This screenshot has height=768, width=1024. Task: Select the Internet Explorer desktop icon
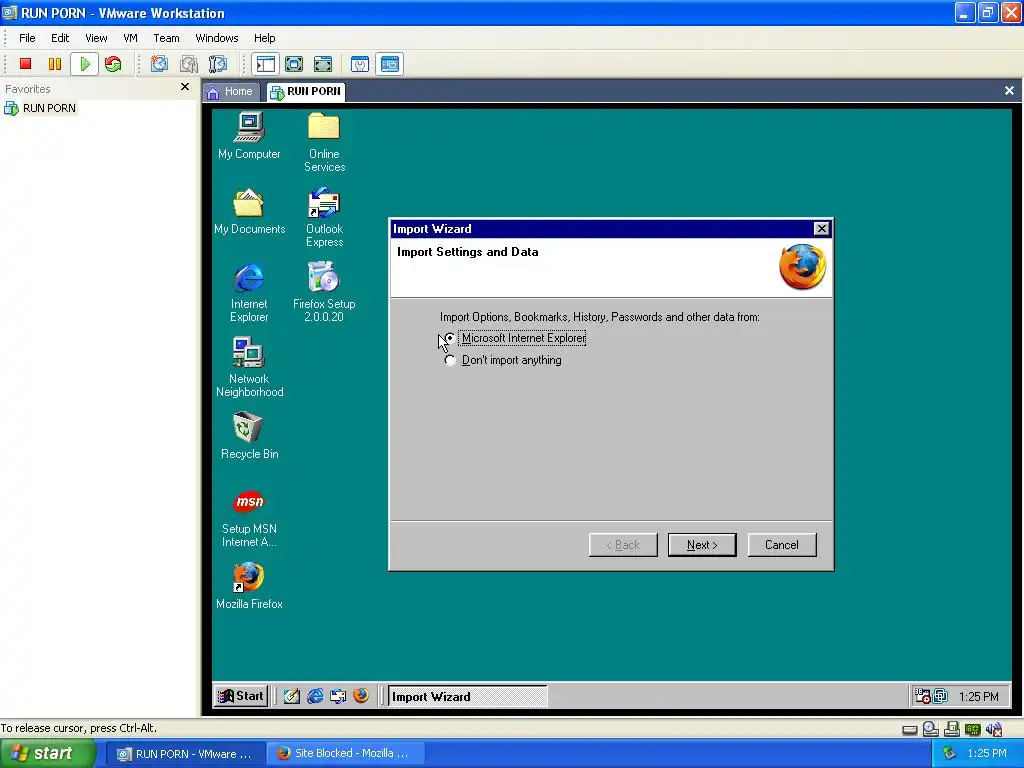[x=249, y=293]
